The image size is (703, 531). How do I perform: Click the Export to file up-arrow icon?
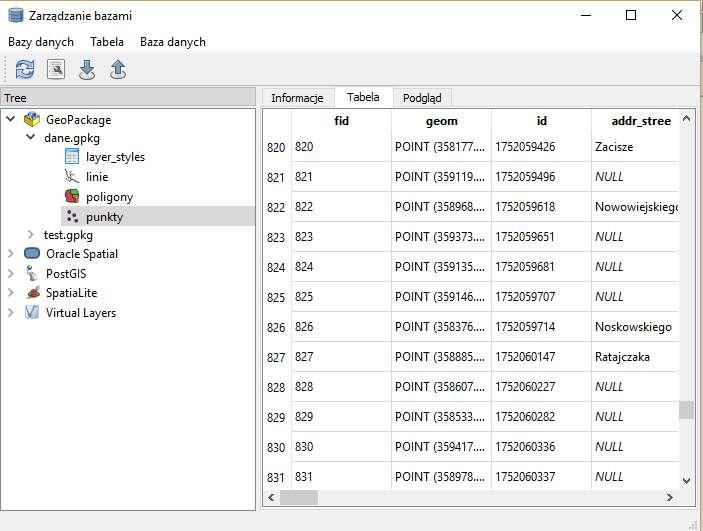click(x=118, y=70)
